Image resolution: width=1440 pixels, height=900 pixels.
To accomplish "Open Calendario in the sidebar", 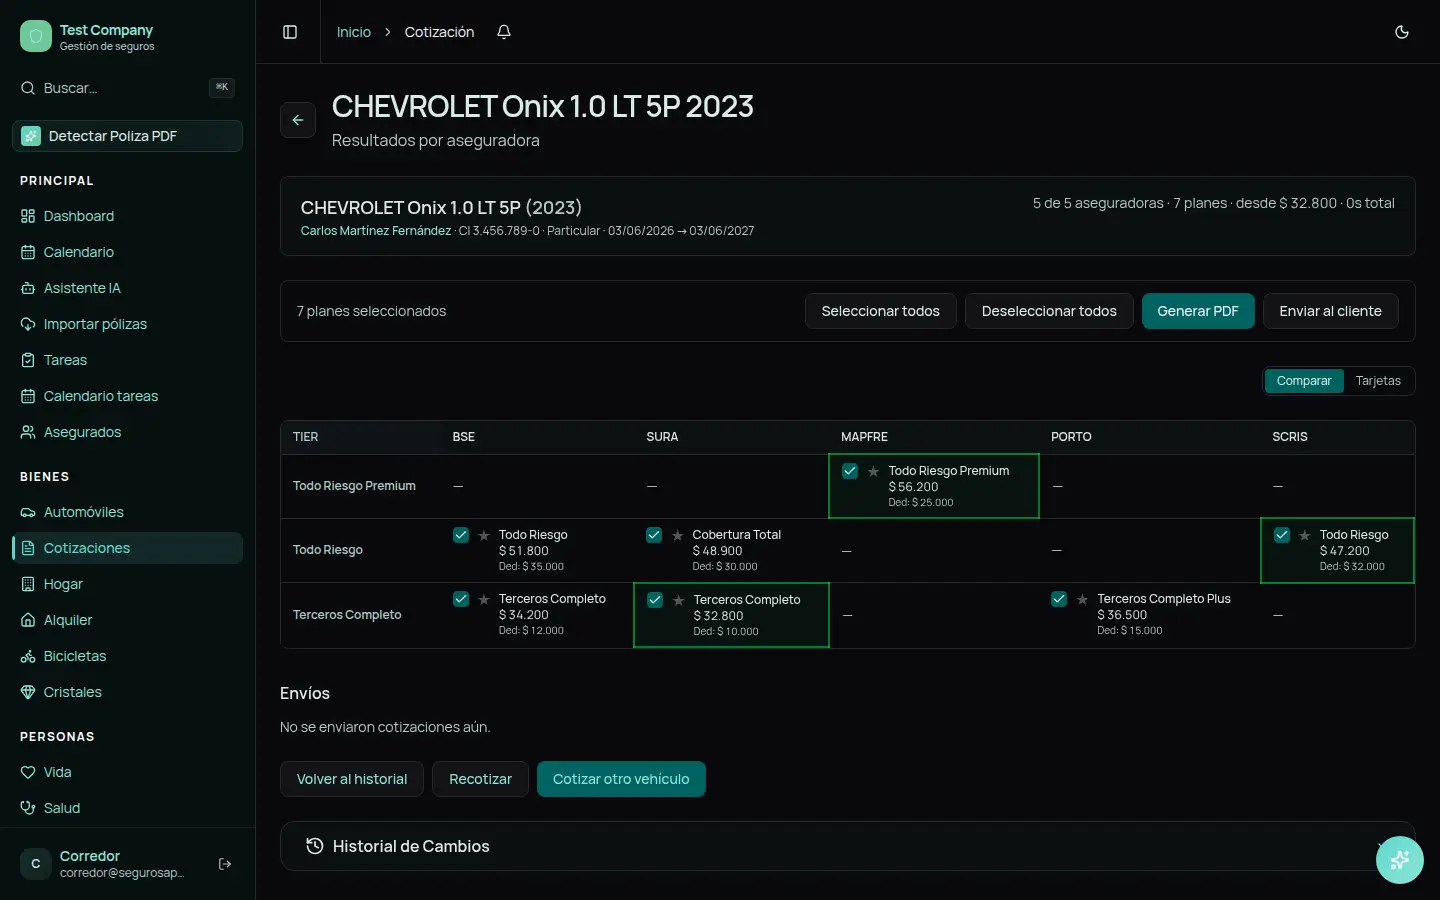I will point(127,252).
